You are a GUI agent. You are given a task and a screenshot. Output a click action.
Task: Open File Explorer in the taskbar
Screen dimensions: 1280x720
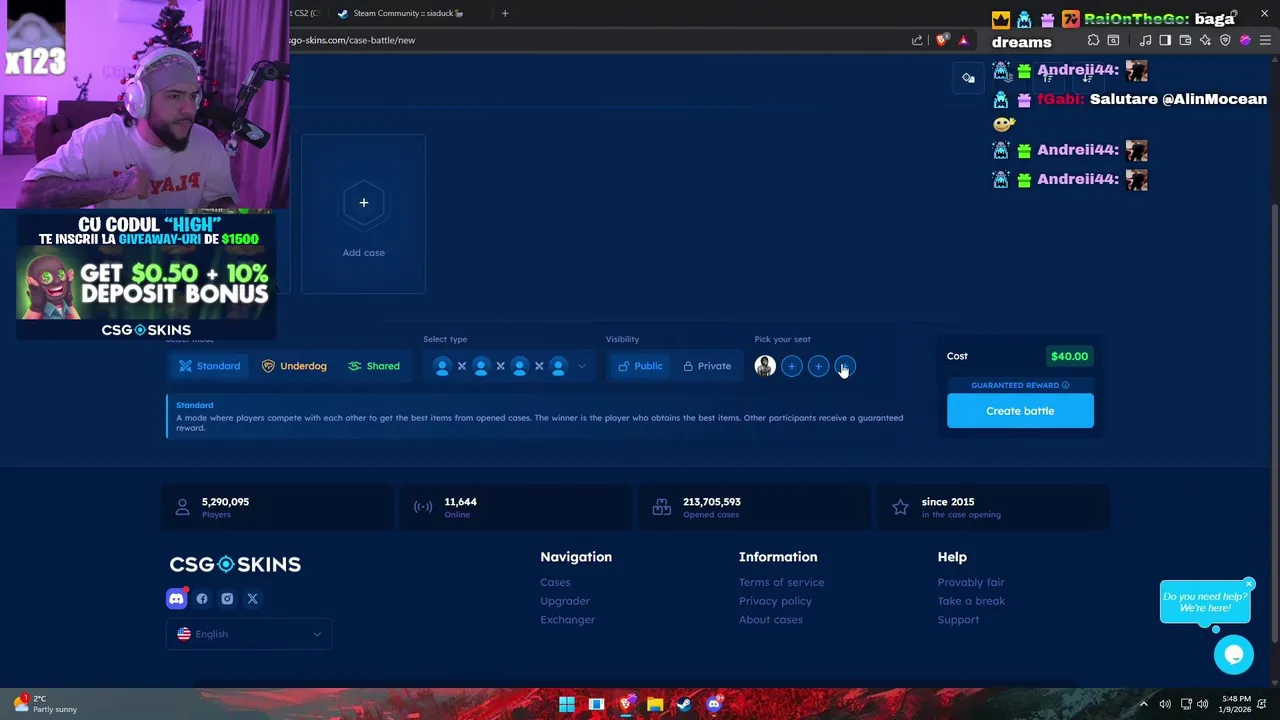coord(655,704)
